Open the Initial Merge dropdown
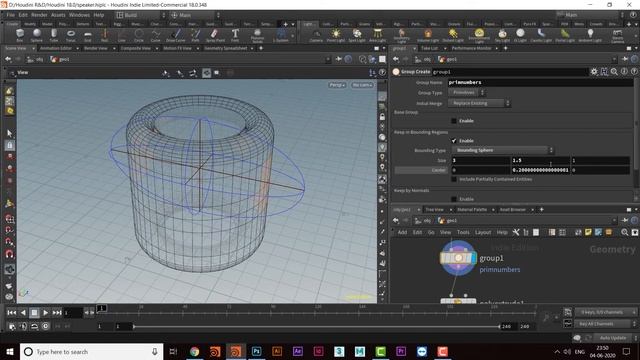The width and height of the screenshot is (640, 360). coord(479,103)
